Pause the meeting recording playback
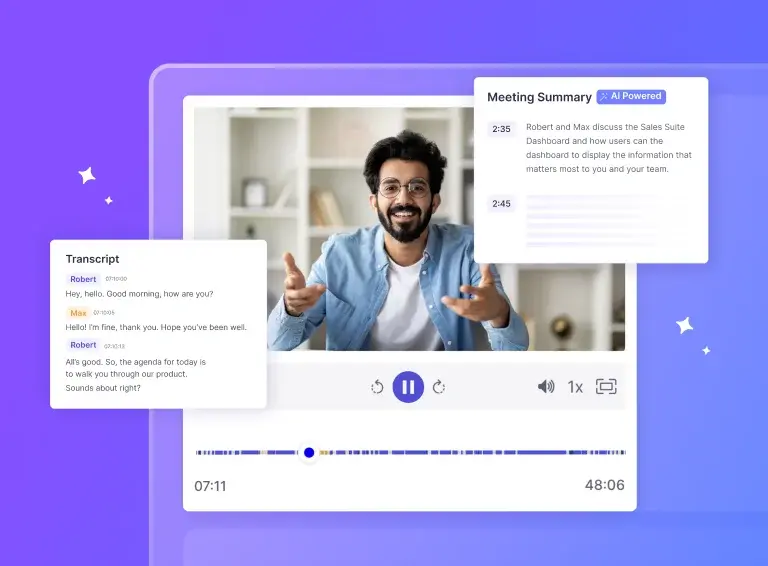Image resolution: width=768 pixels, height=566 pixels. click(408, 387)
